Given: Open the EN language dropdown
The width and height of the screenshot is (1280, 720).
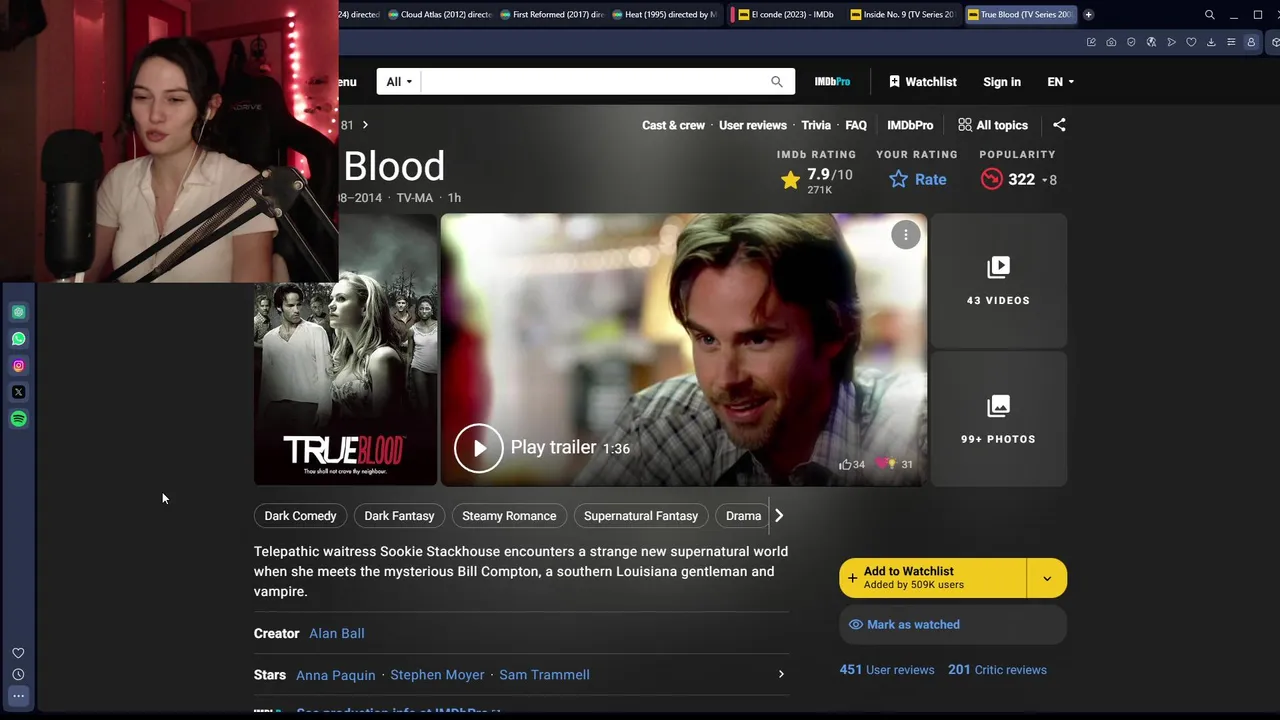Looking at the screenshot, I should [1060, 82].
